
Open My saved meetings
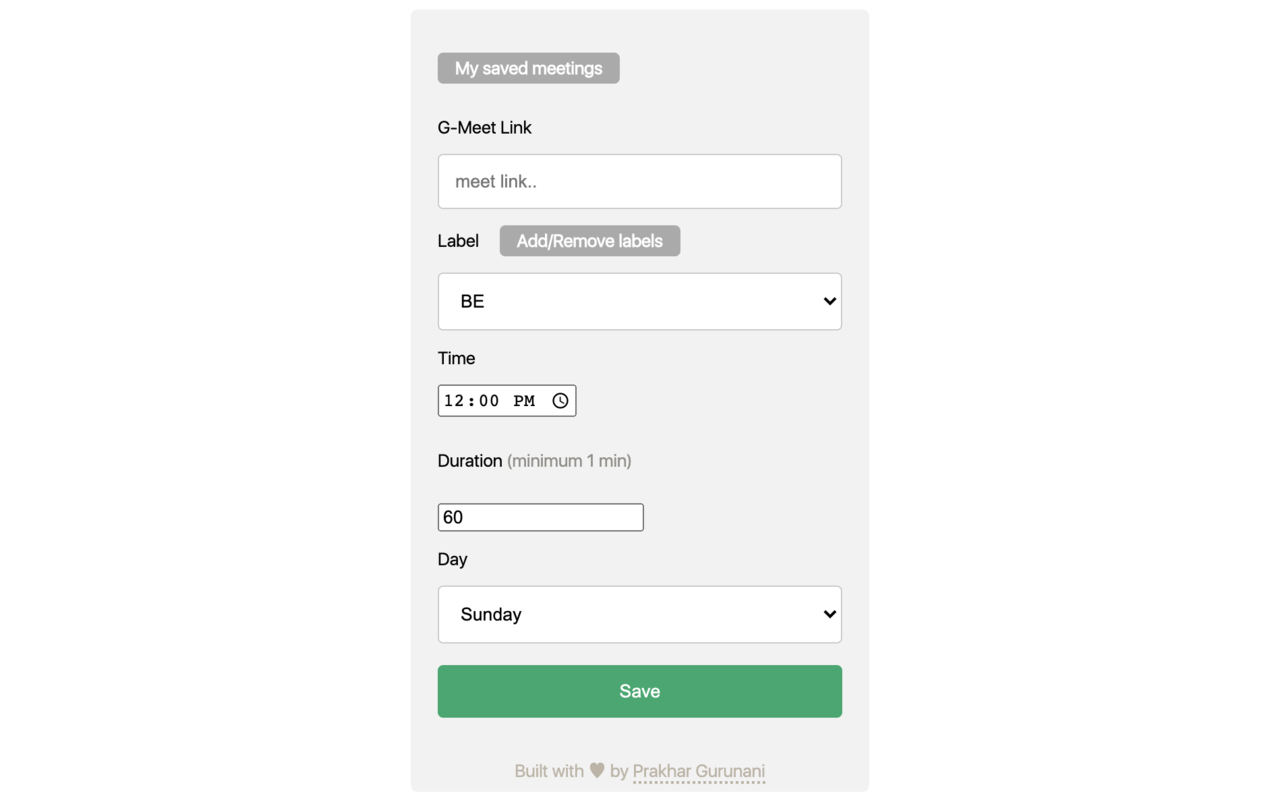[528, 68]
